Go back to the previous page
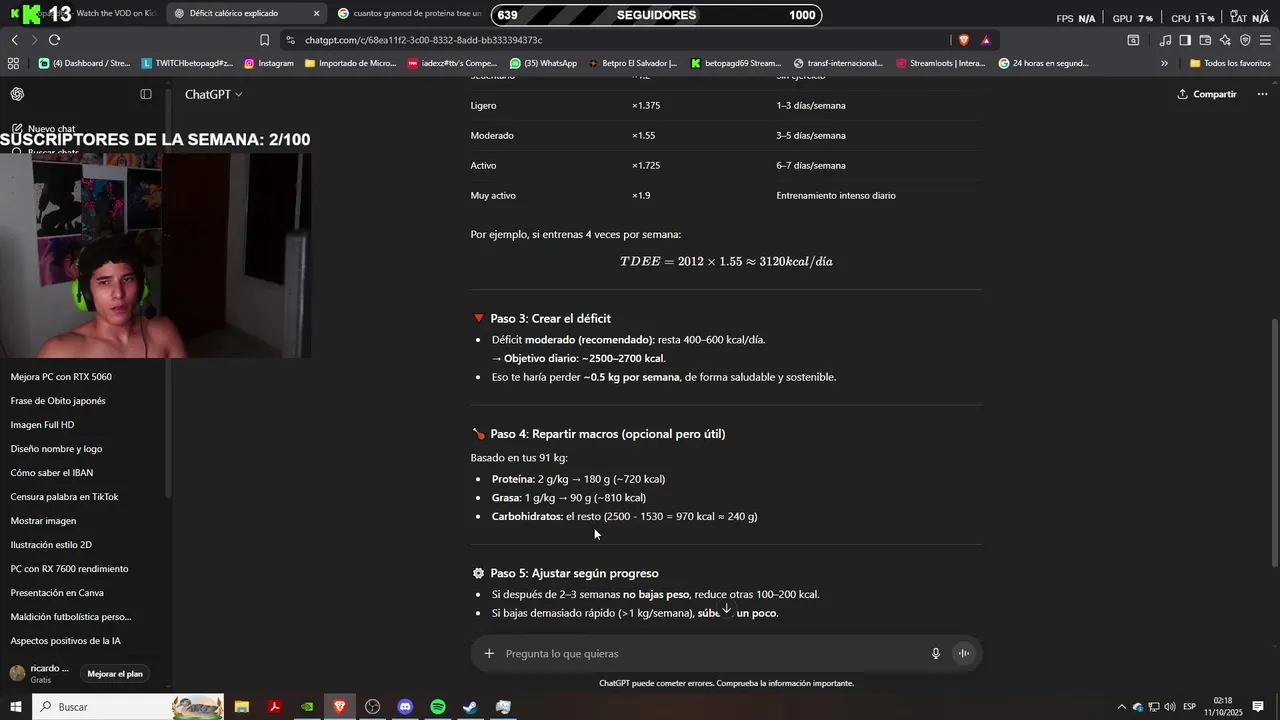1280x720 pixels. tap(14, 40)
